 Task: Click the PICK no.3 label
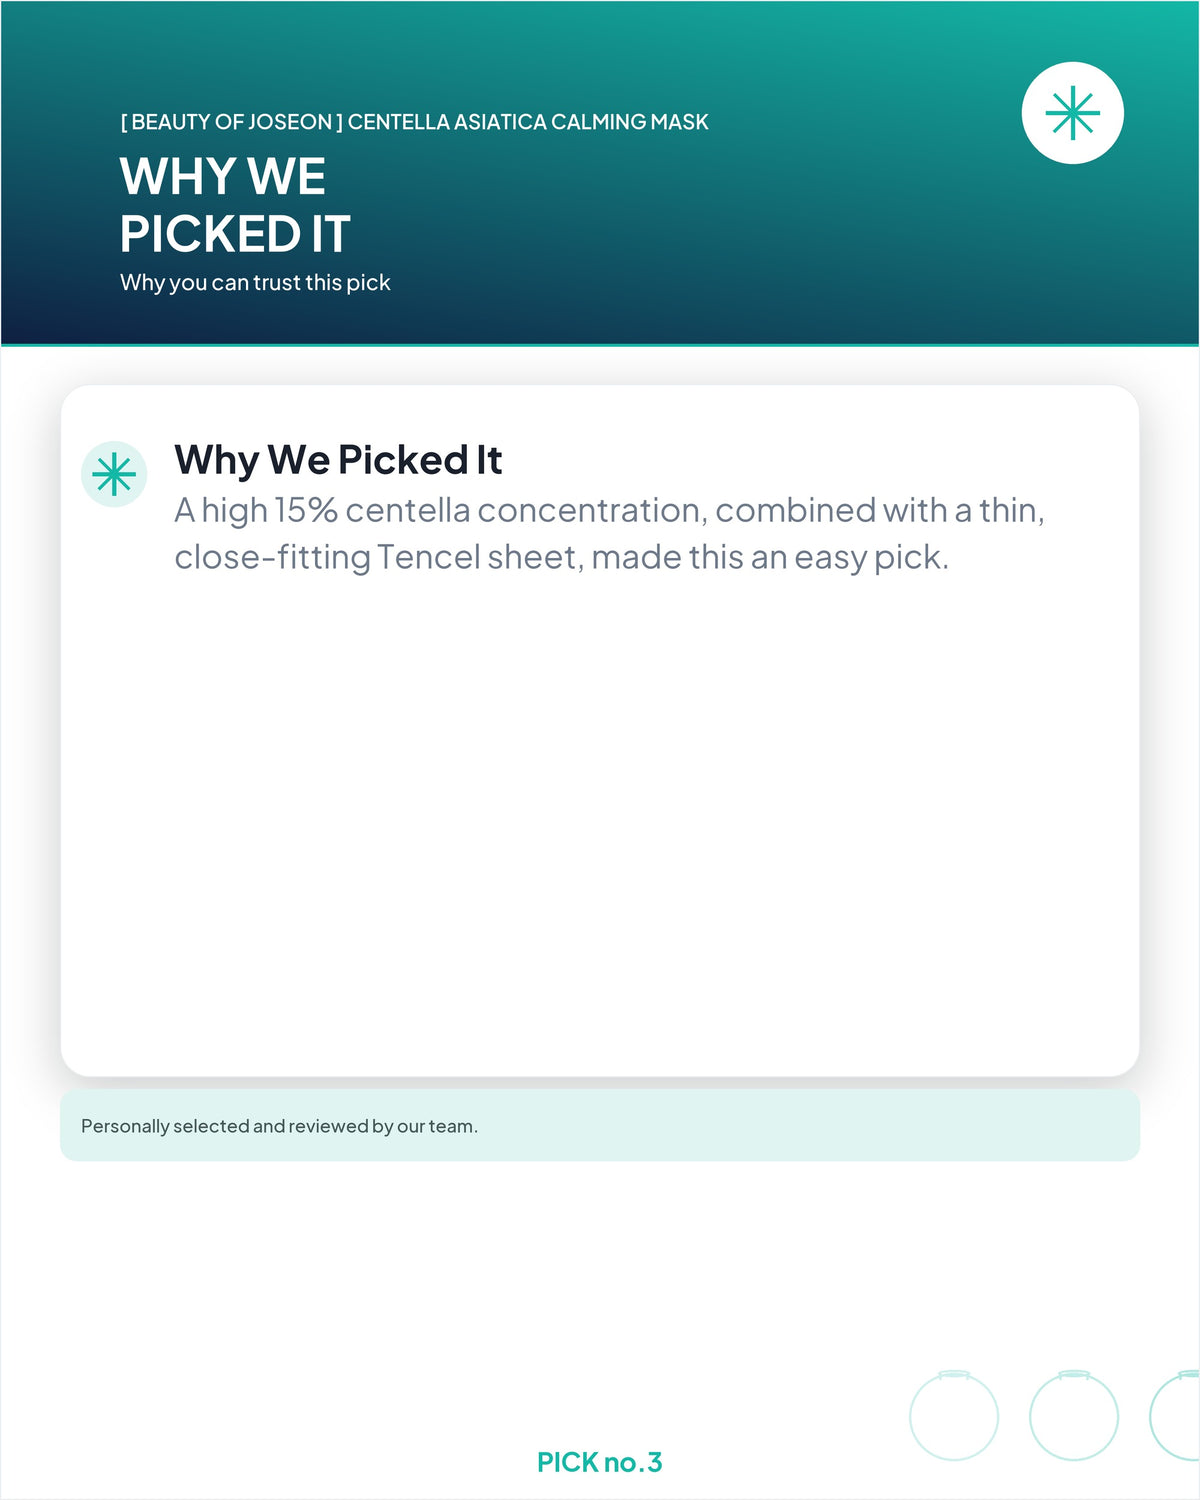tap(600, 1462)
